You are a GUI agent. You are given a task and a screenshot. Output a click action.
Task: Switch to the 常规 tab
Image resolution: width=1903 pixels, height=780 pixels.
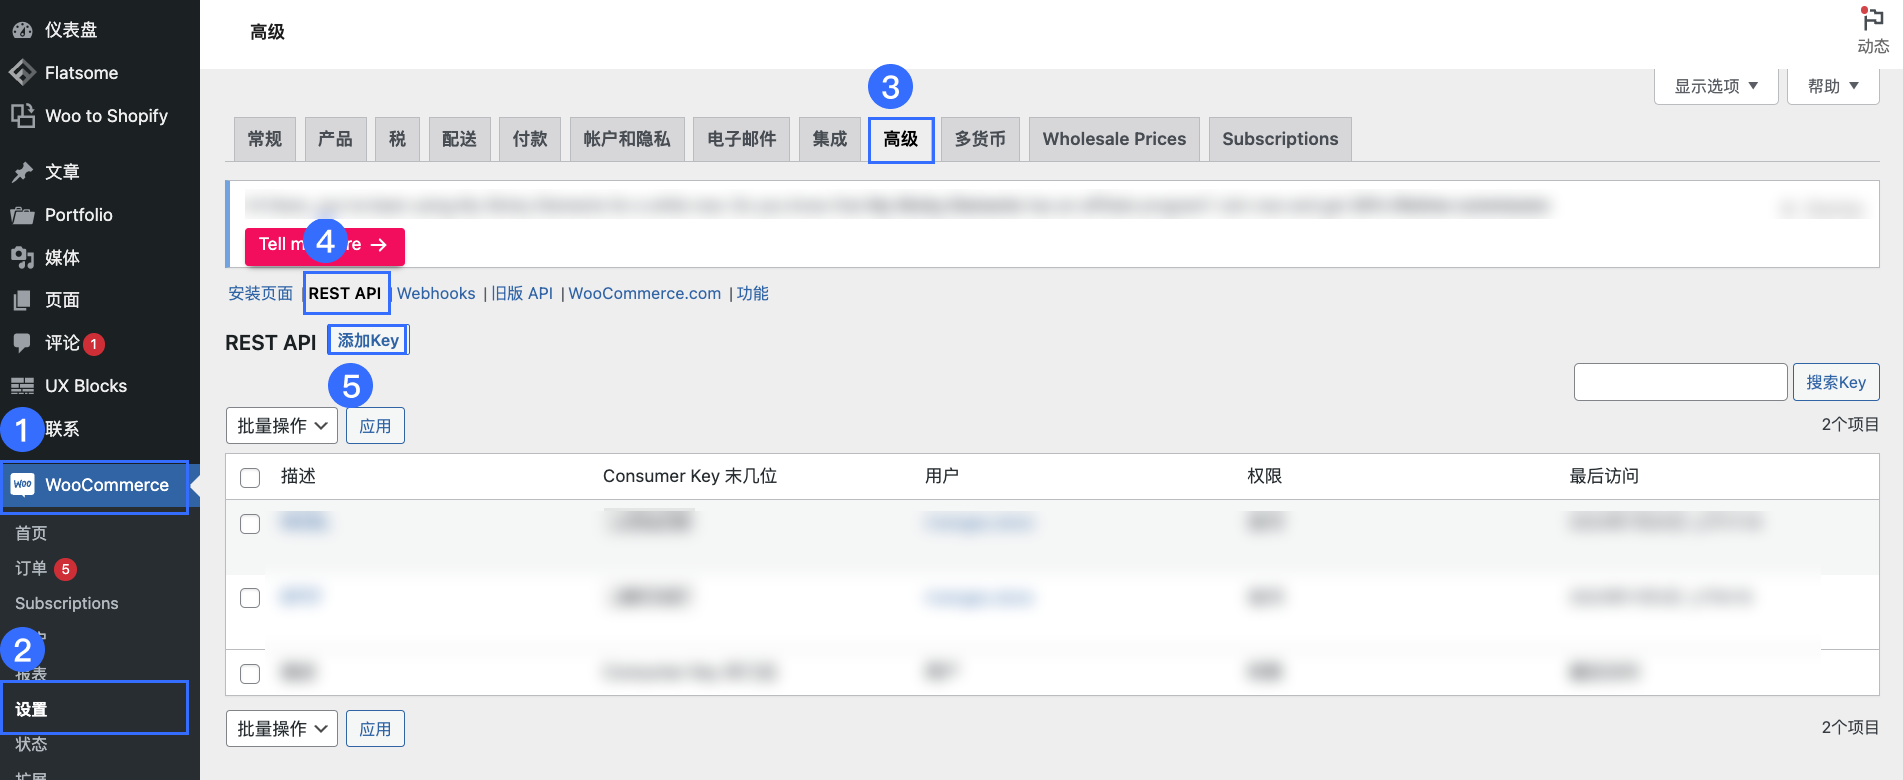point(265,139)
